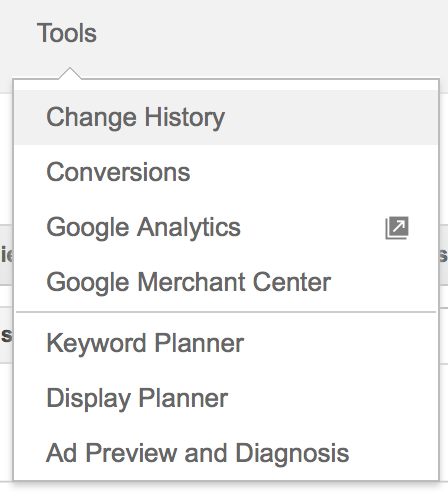Open the Tools menu header
Viewport: 448px width, 500px height.
[x=67, y=33]
